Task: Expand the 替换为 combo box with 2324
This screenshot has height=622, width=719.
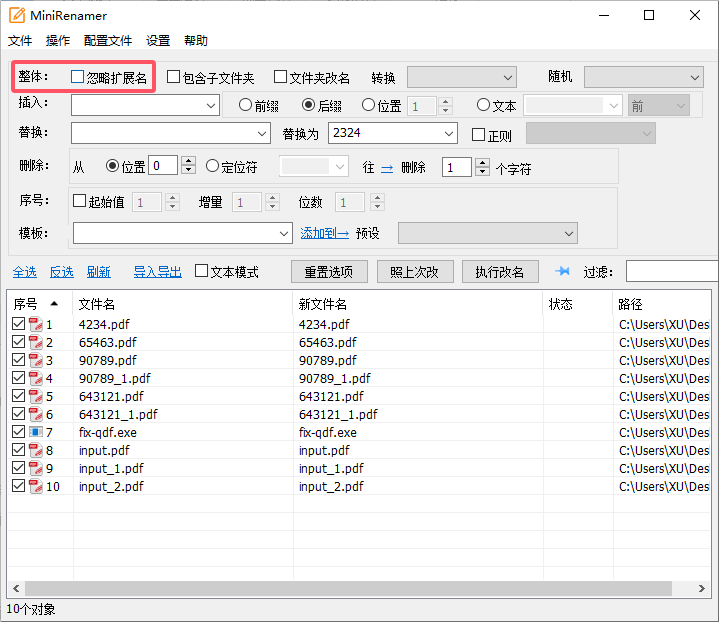Action: click(x=449, y=133)
